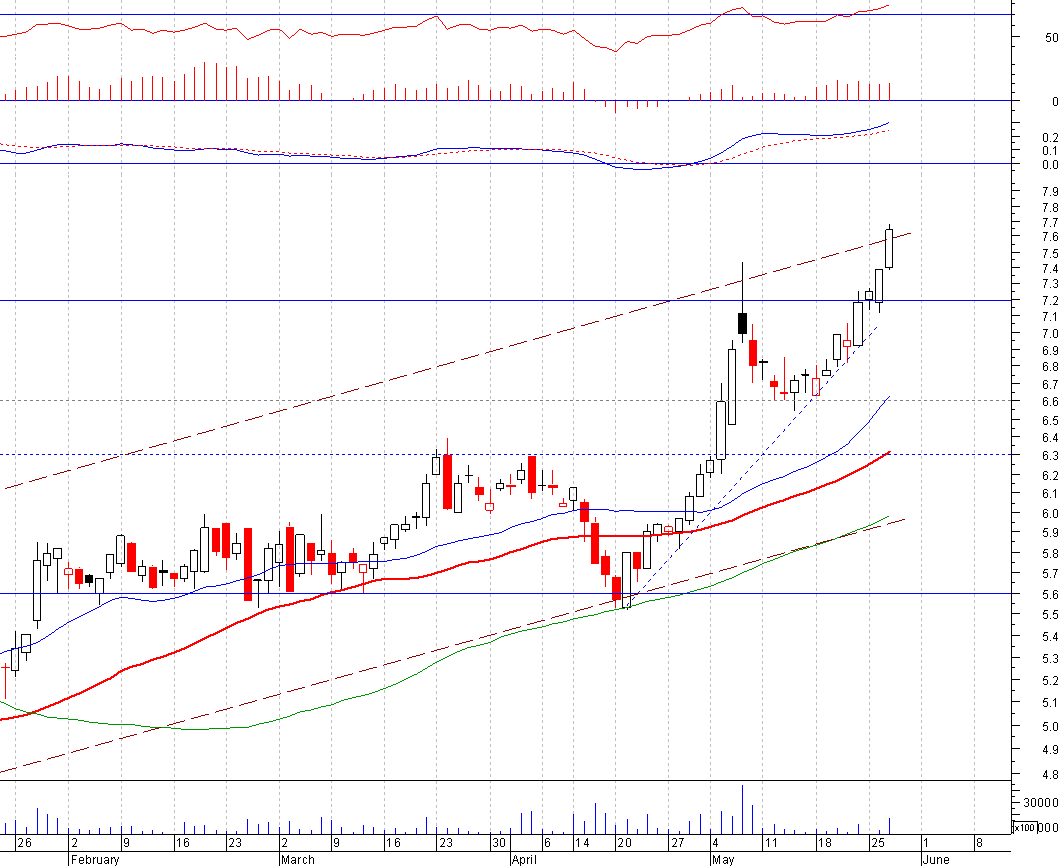The image size is (1062, 866).
Task: Click the May month label
Action: click(x=723, y=859)
